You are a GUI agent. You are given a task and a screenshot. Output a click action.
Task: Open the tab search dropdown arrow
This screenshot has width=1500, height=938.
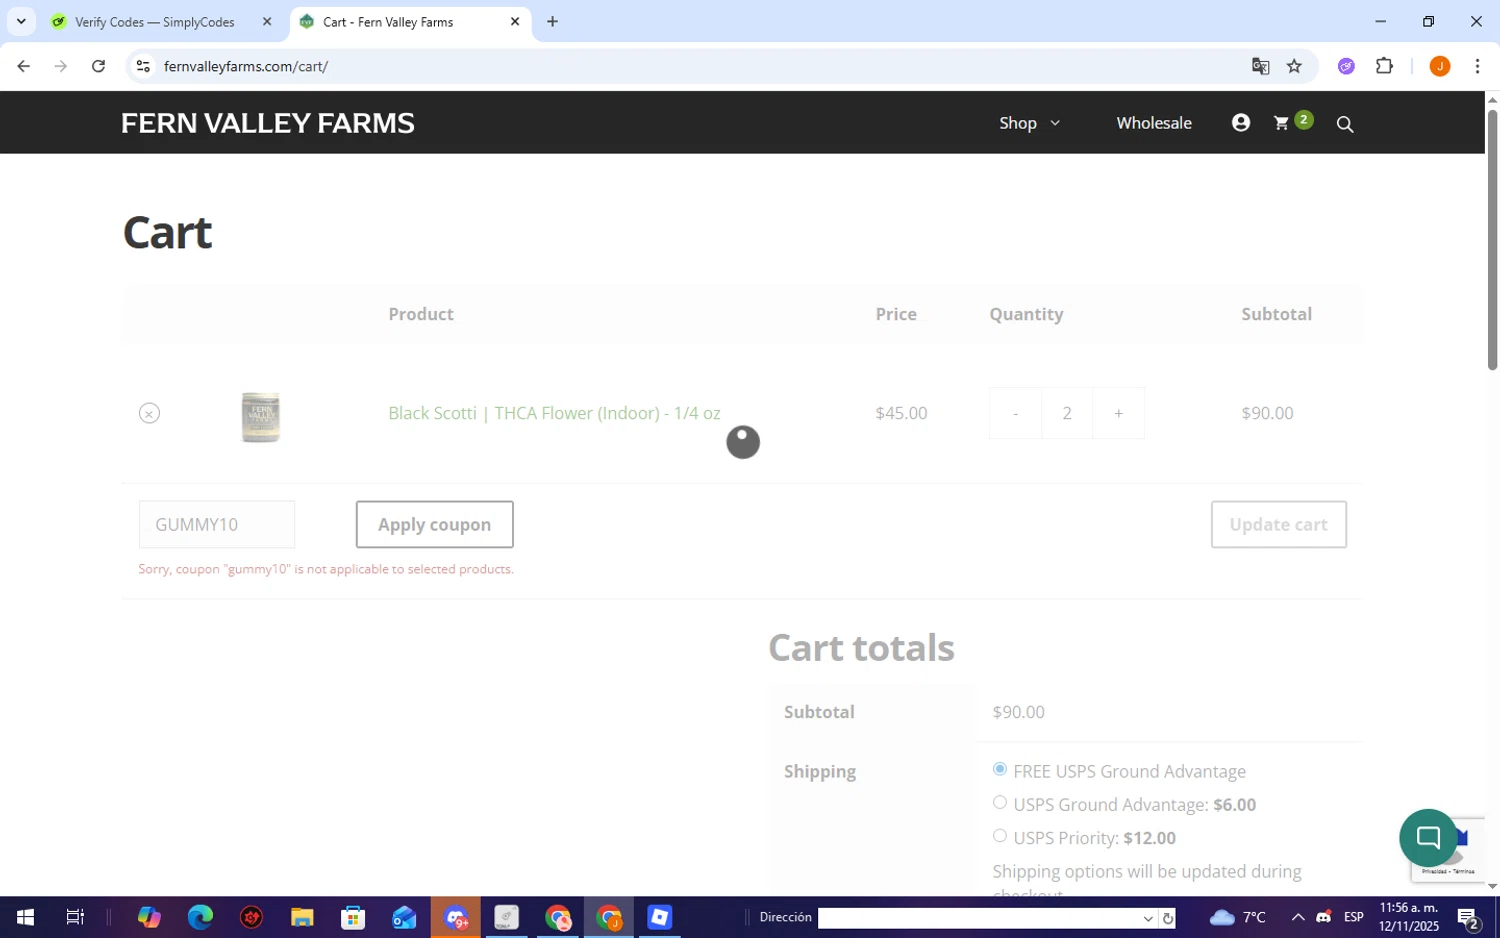click(x=21, y=21)
